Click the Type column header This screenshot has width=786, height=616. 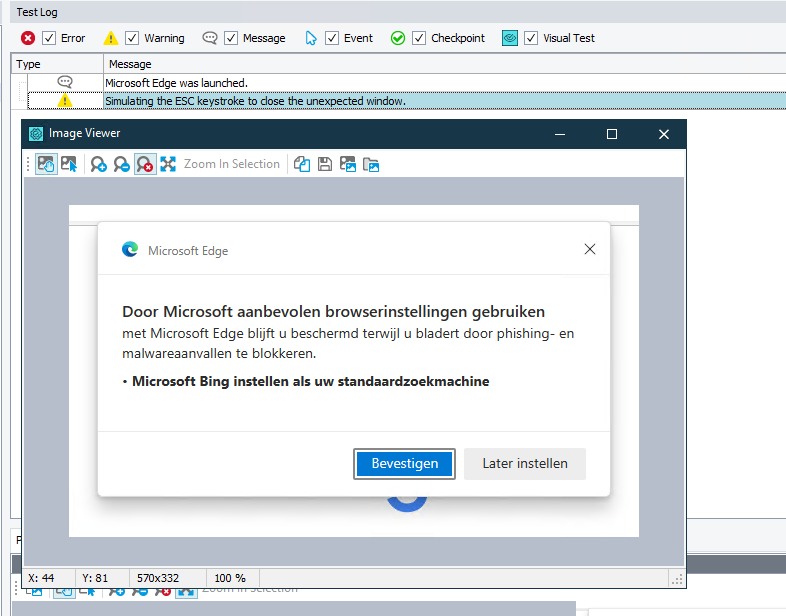click(57, 64)
